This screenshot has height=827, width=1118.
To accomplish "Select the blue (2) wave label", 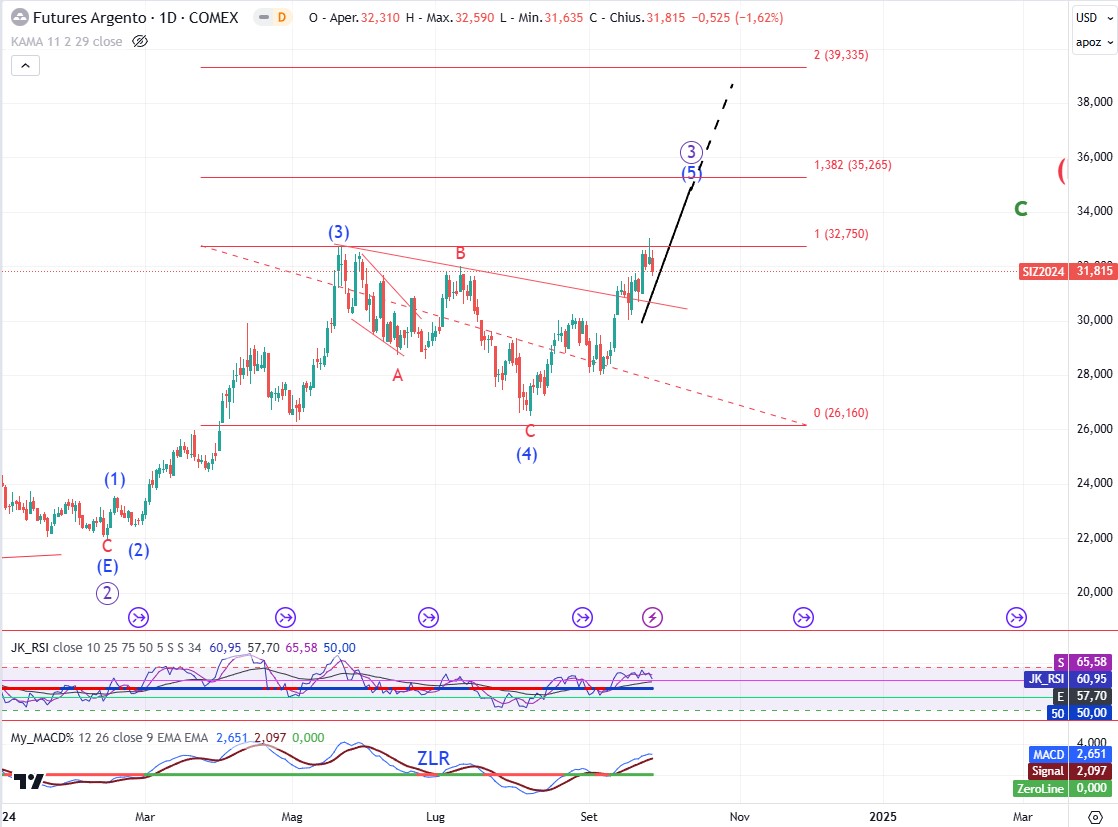I will 138,550.
